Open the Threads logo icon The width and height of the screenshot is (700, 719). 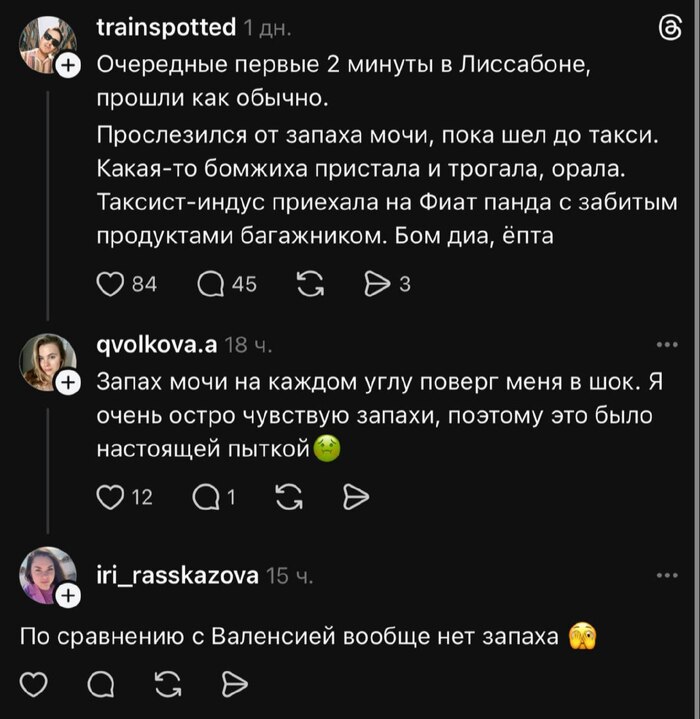coord(665,32)
